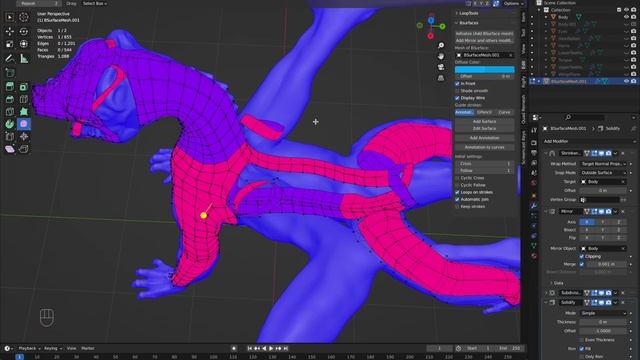The width and height of the screenshot is (640, 360).
Task: Pick the Knife tool
Action: (x=9, y=111)
